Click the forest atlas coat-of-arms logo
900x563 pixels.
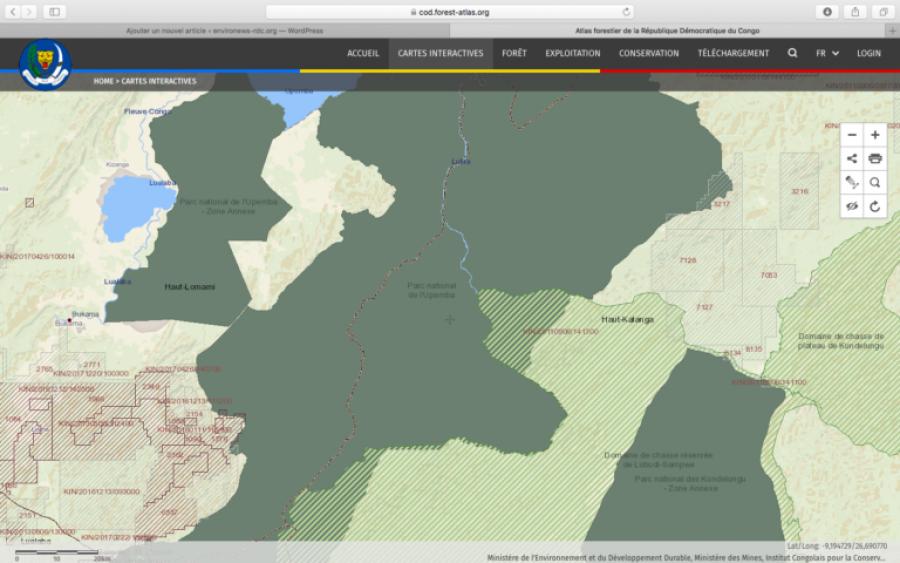(x=45, y=64)
